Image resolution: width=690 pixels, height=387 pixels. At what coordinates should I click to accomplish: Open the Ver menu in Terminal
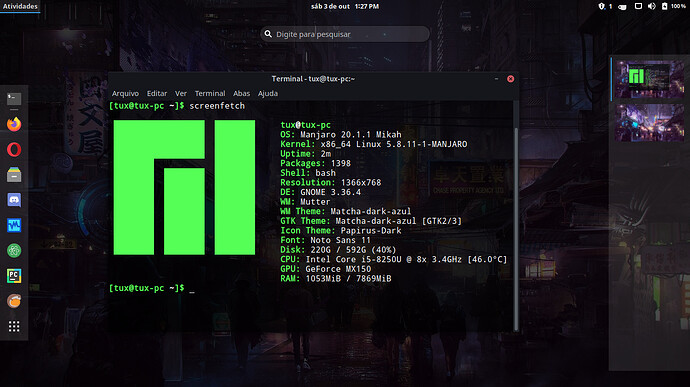tap(181, 93)
